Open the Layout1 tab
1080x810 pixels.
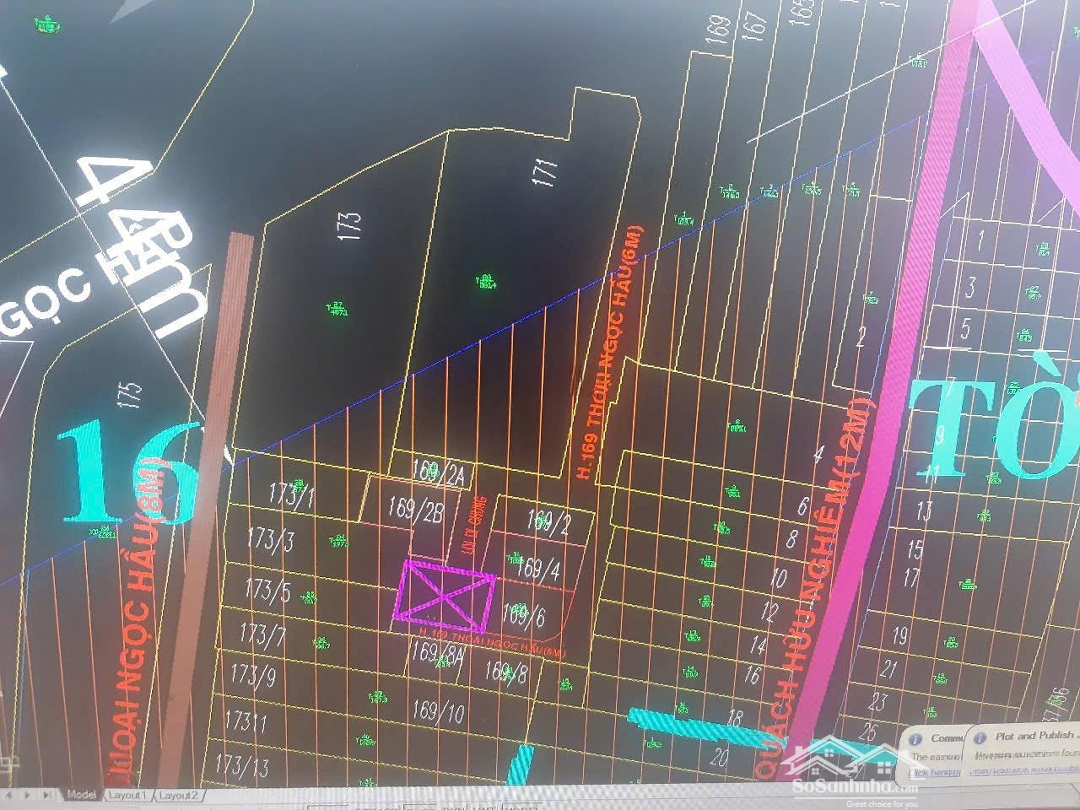(128, 795)
